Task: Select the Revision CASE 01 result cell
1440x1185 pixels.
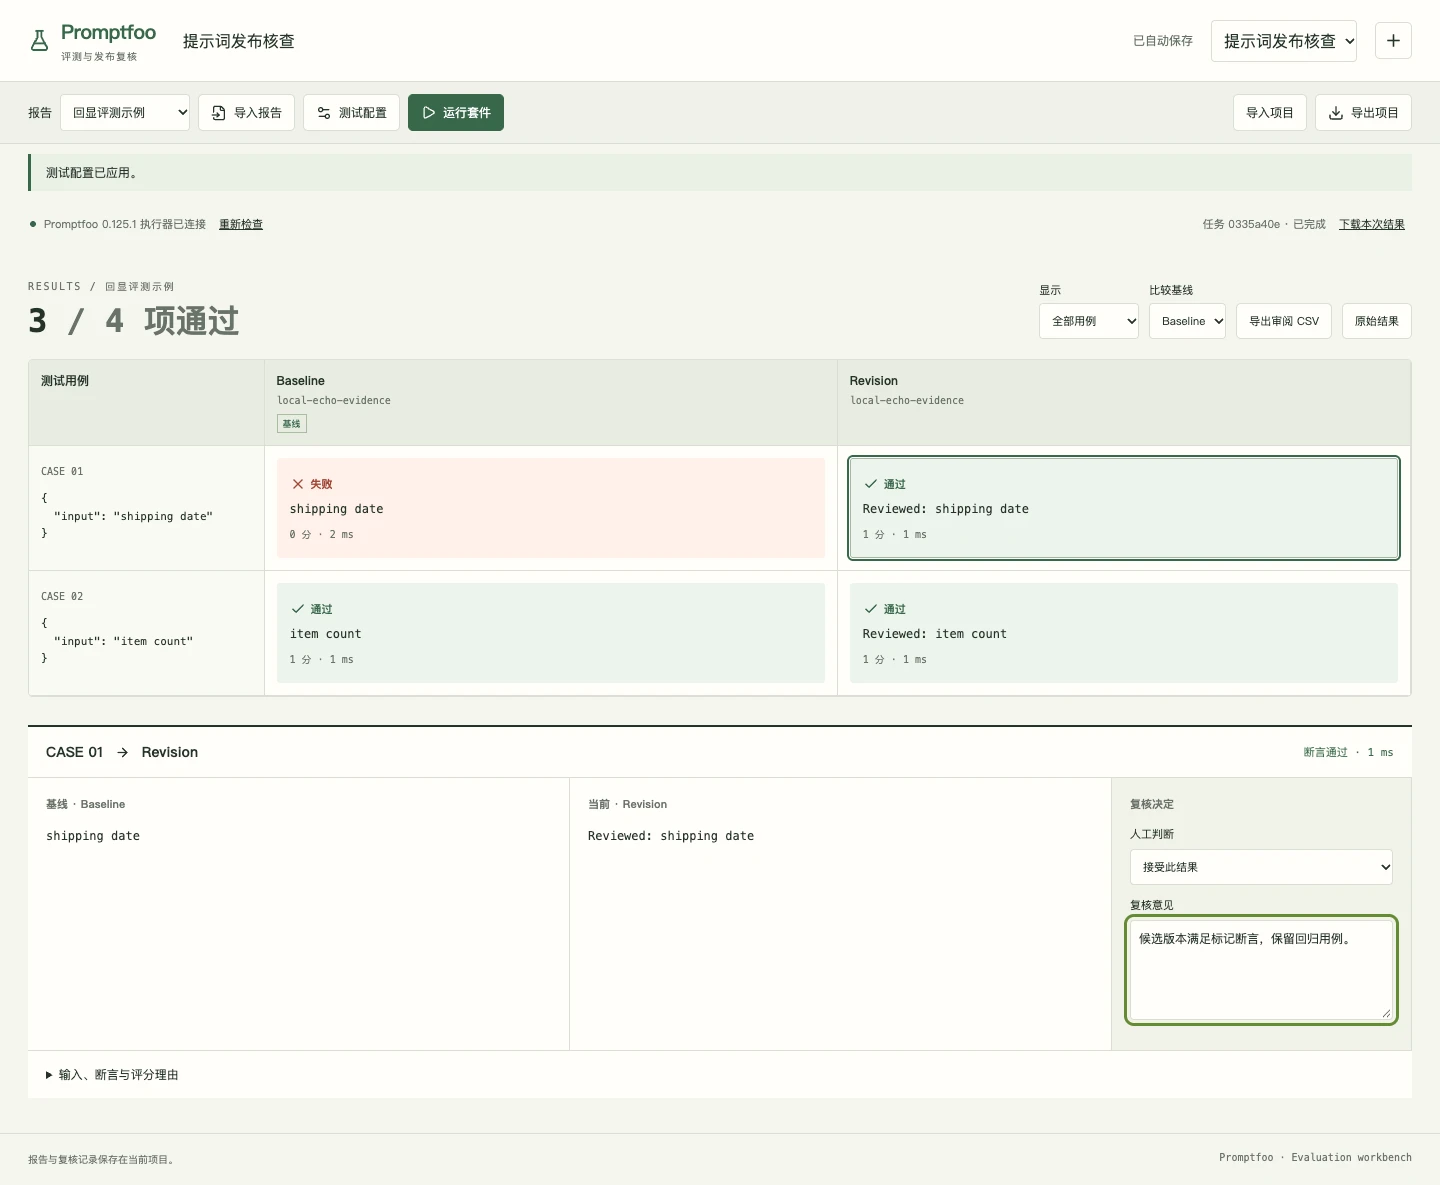Action: point(1124,508)
